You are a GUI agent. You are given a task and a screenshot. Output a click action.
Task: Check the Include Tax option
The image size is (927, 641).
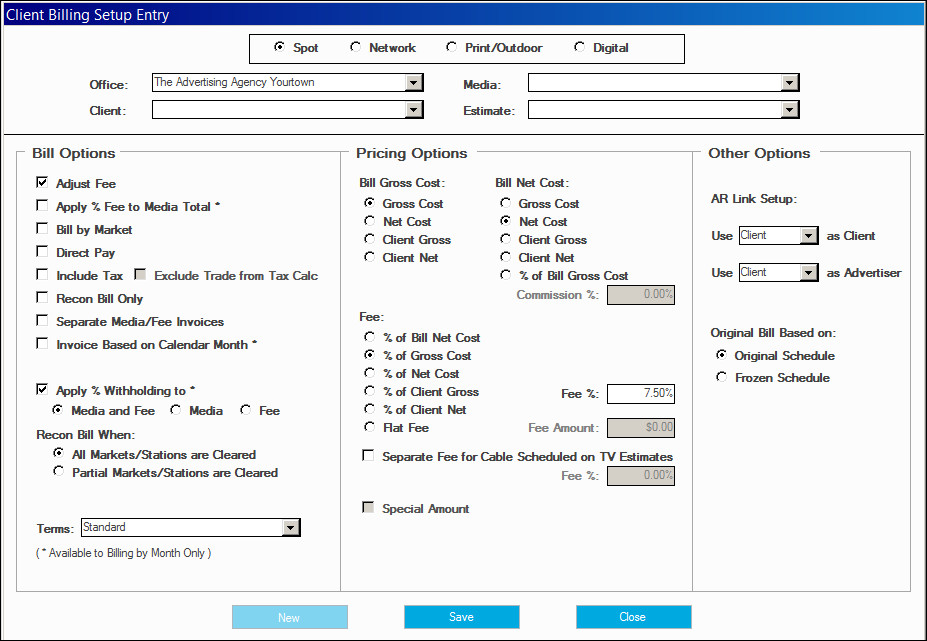(x=42, y=275)
